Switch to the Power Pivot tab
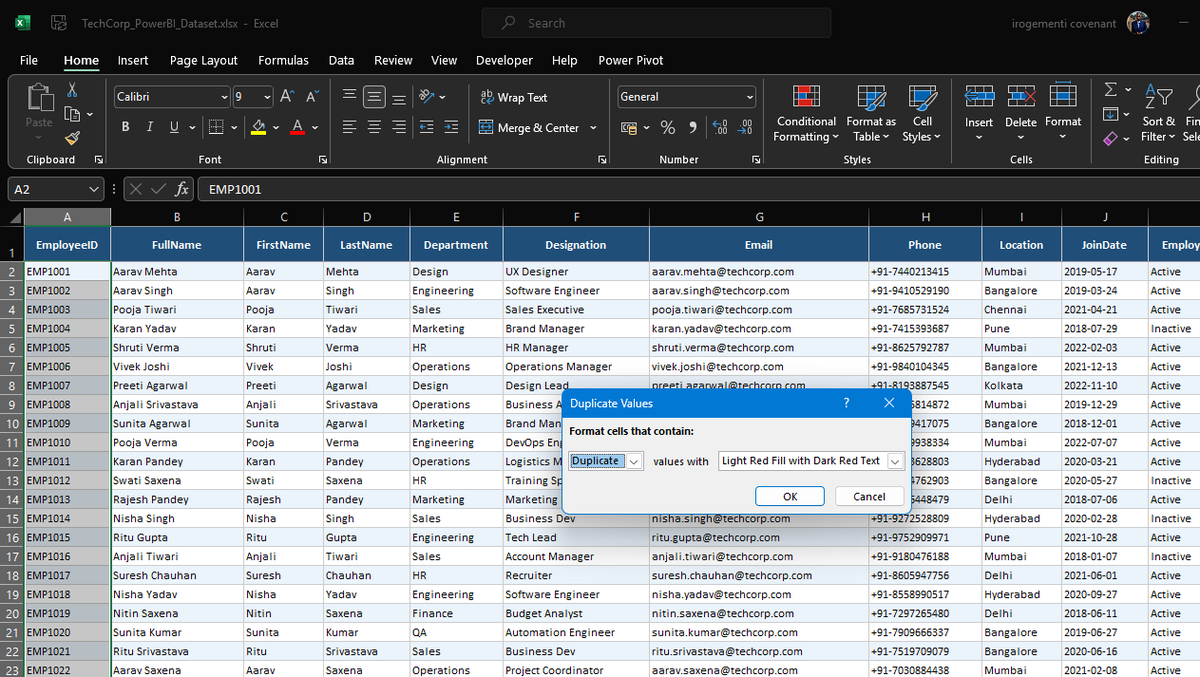The image size is (1200, 677). click(x=631, y=60)
